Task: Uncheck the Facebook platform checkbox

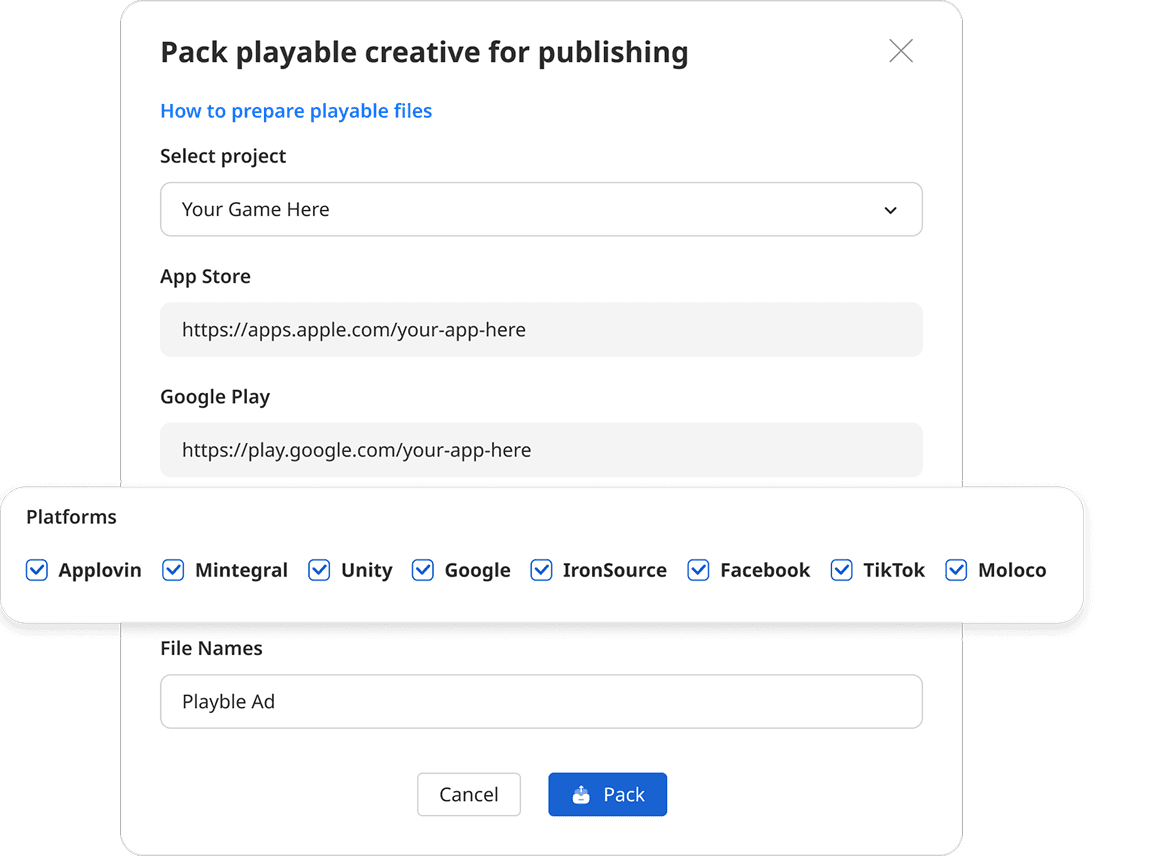Action: click(x=698, y=570)
